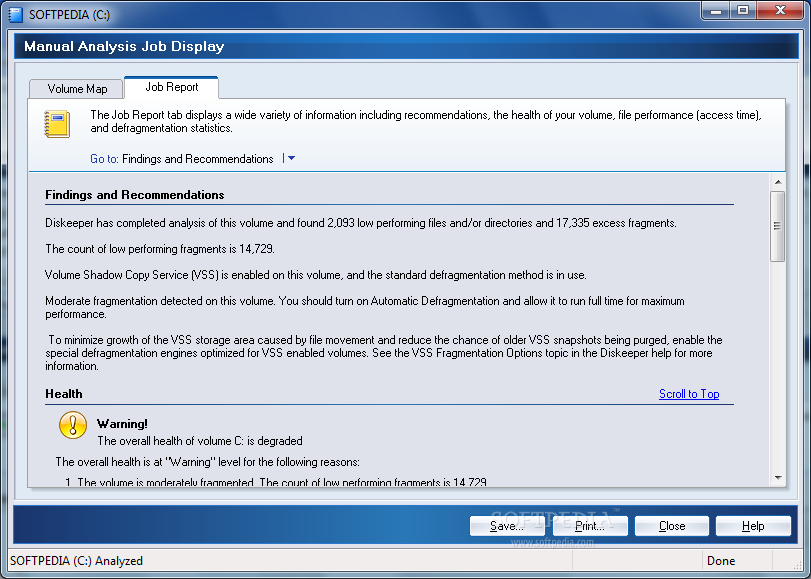The image size is (811, 579).
Task: Follow the Scroll to Top link
Action: pyautogui.click(x=689, y=394)
